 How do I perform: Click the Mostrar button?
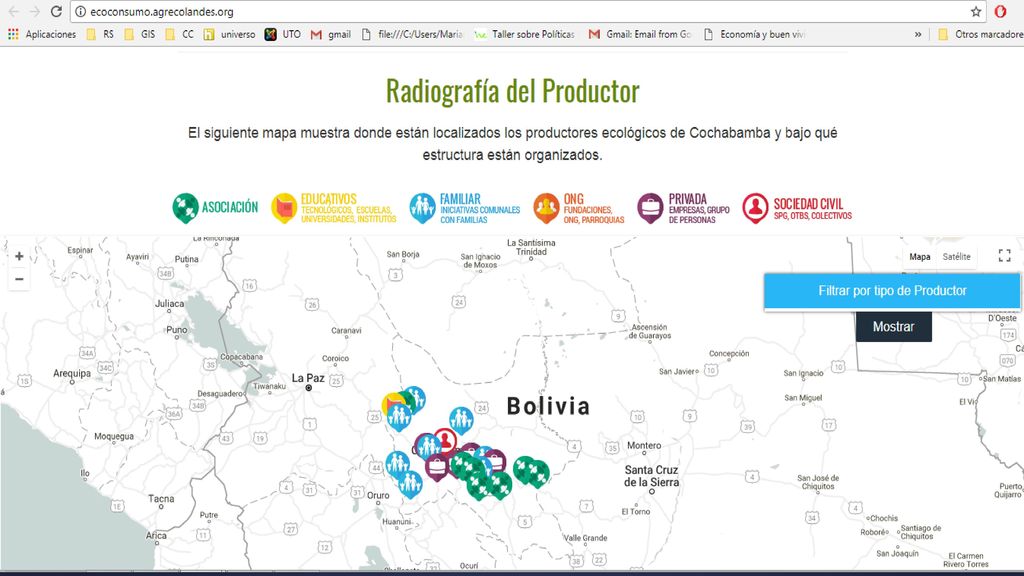pyautogui.click(x=893, y=327)
